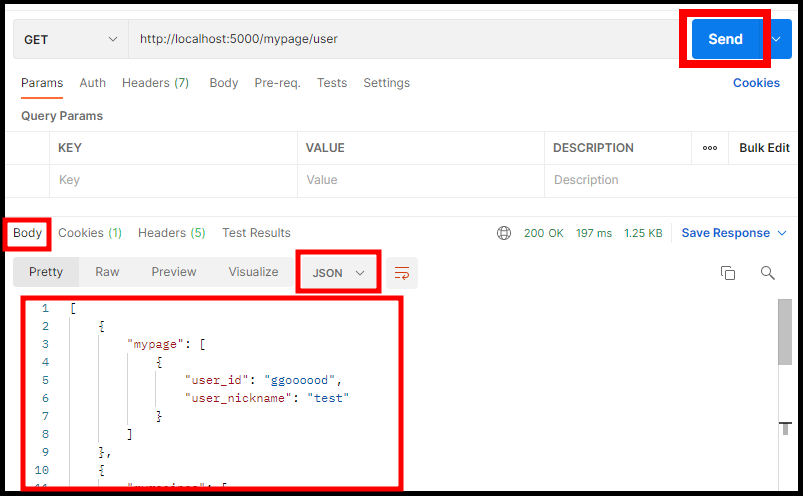The width and height of the screenshot is (803, 496).
Task: Open the request Headers (7) tab
Action: 155,83
